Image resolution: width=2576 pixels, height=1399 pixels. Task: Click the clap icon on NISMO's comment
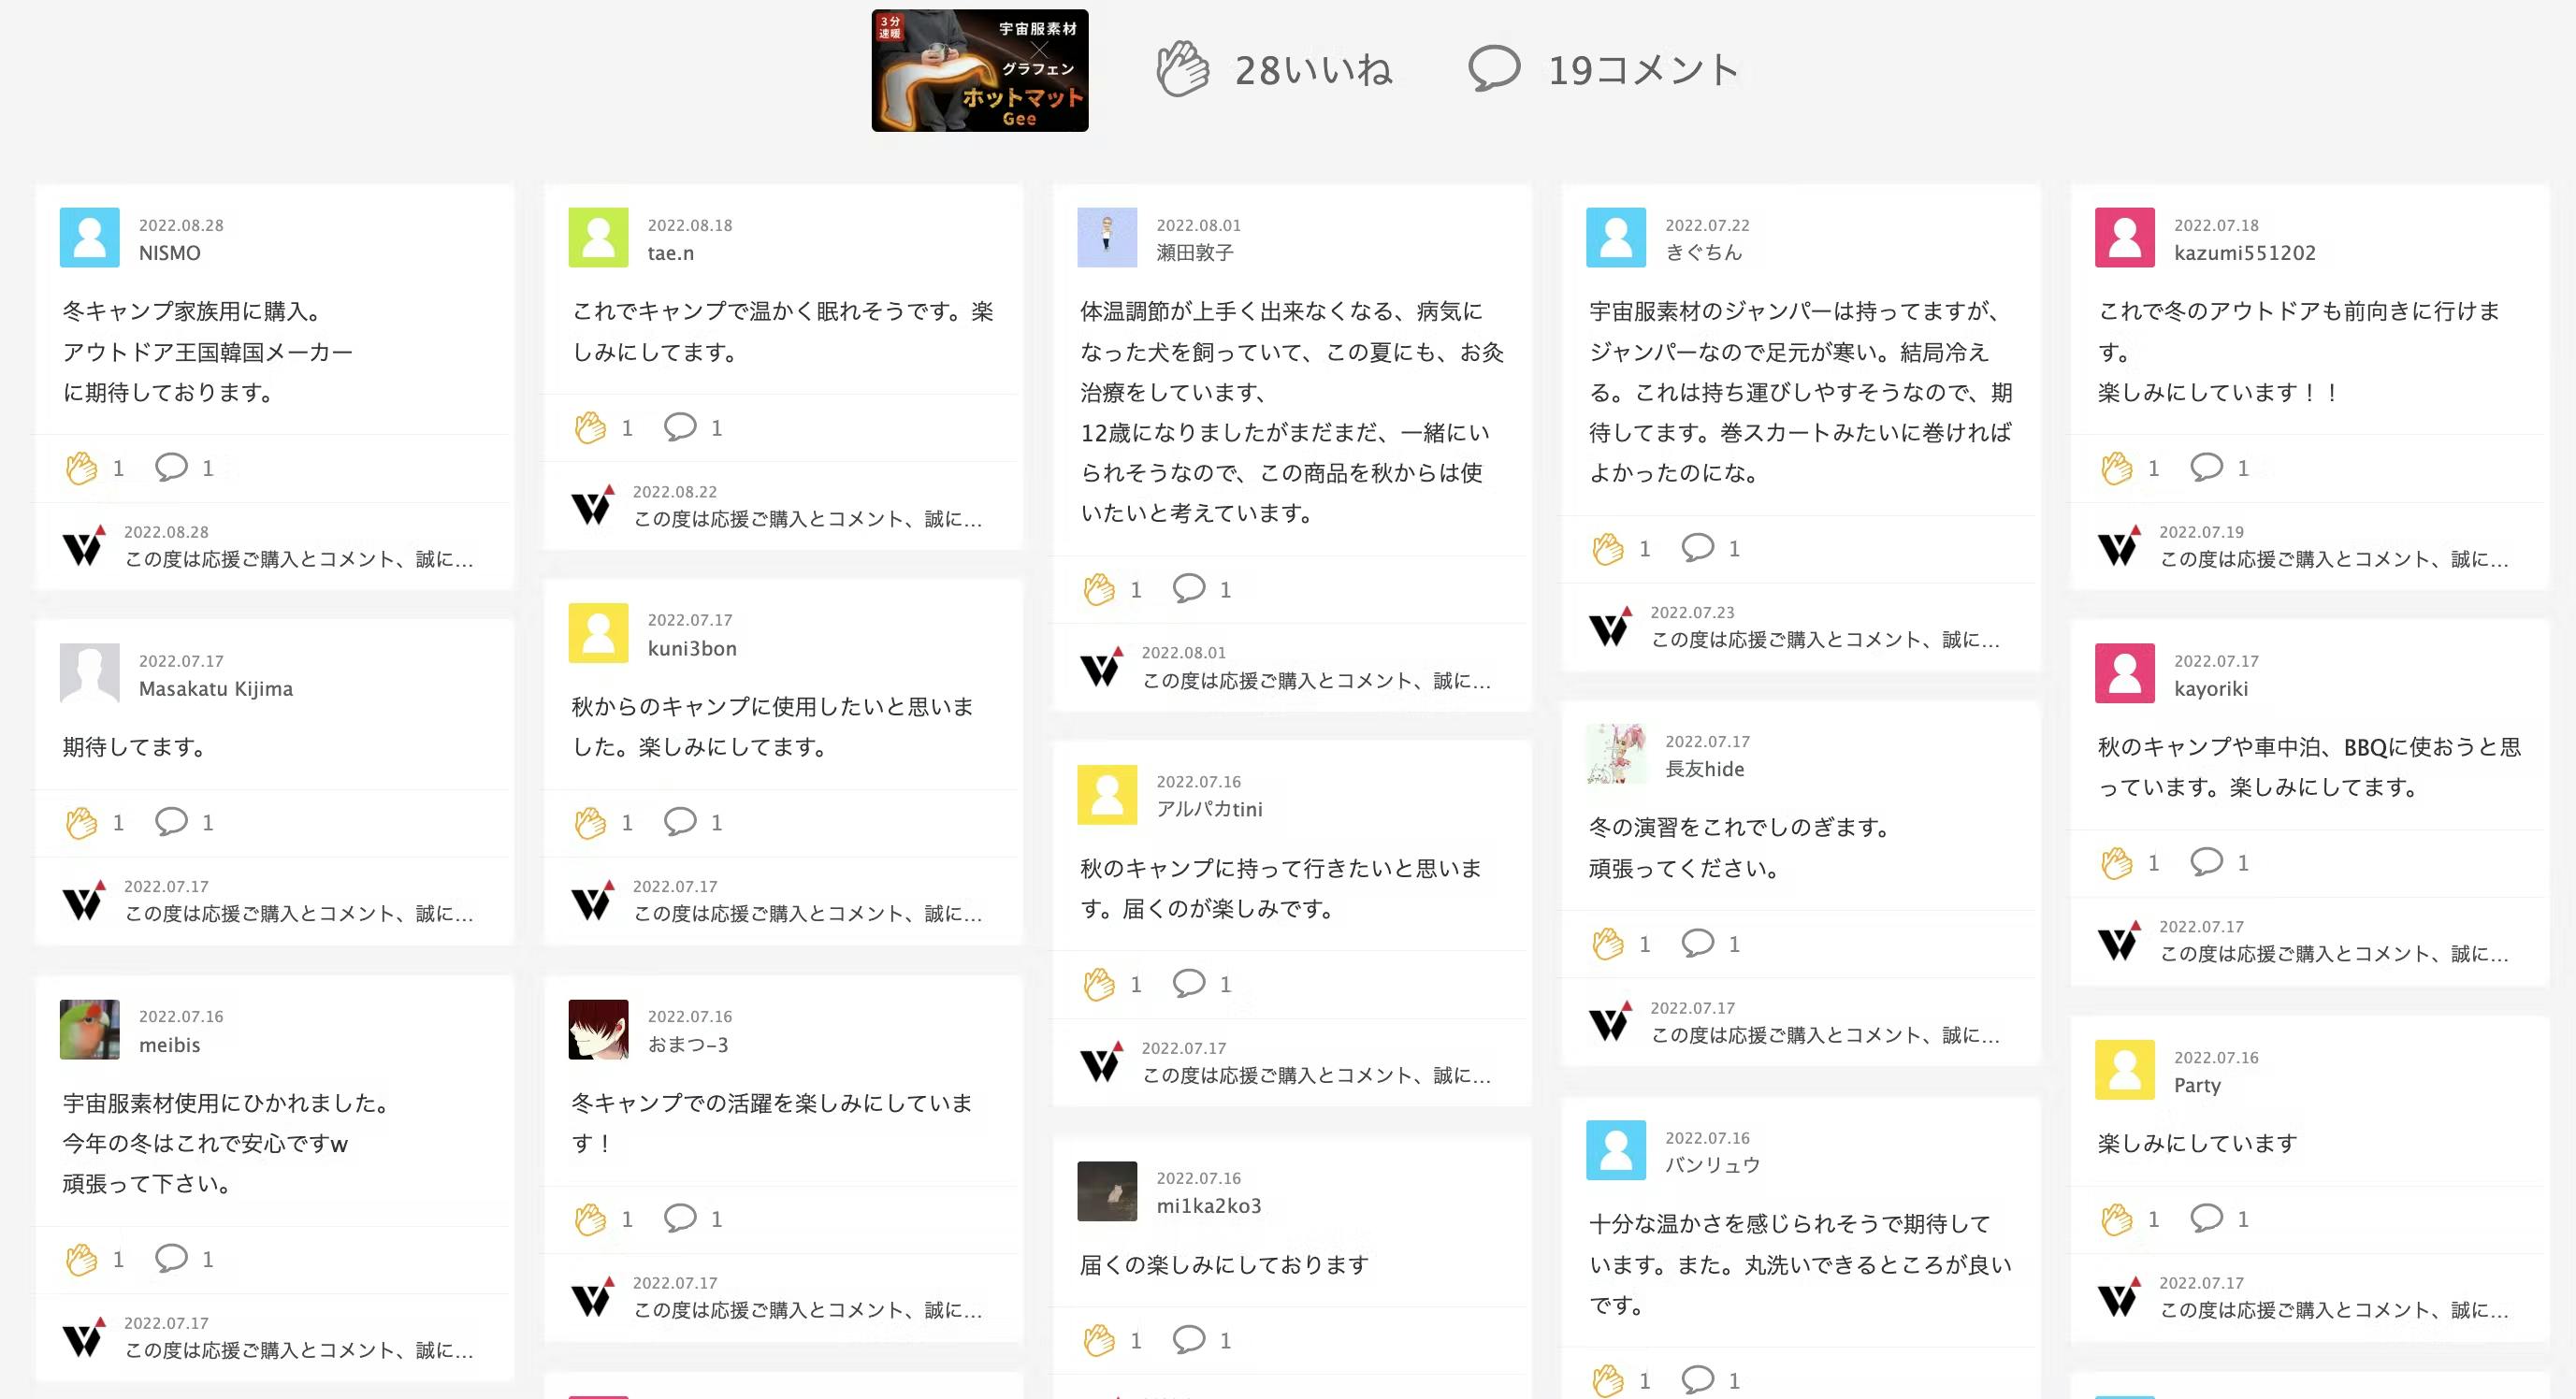[x=82, y=468]
